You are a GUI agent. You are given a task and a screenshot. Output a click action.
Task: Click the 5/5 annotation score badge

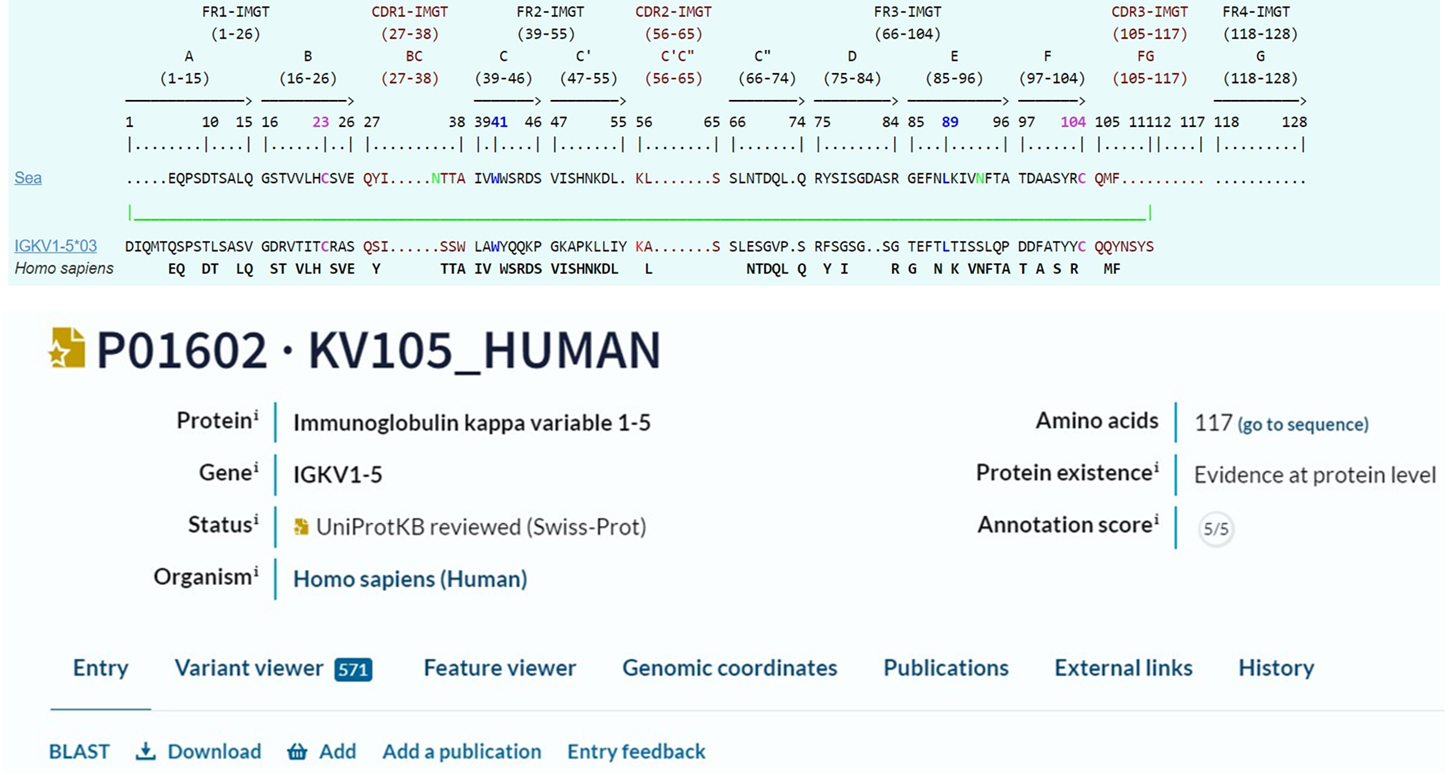point(1215,529)
